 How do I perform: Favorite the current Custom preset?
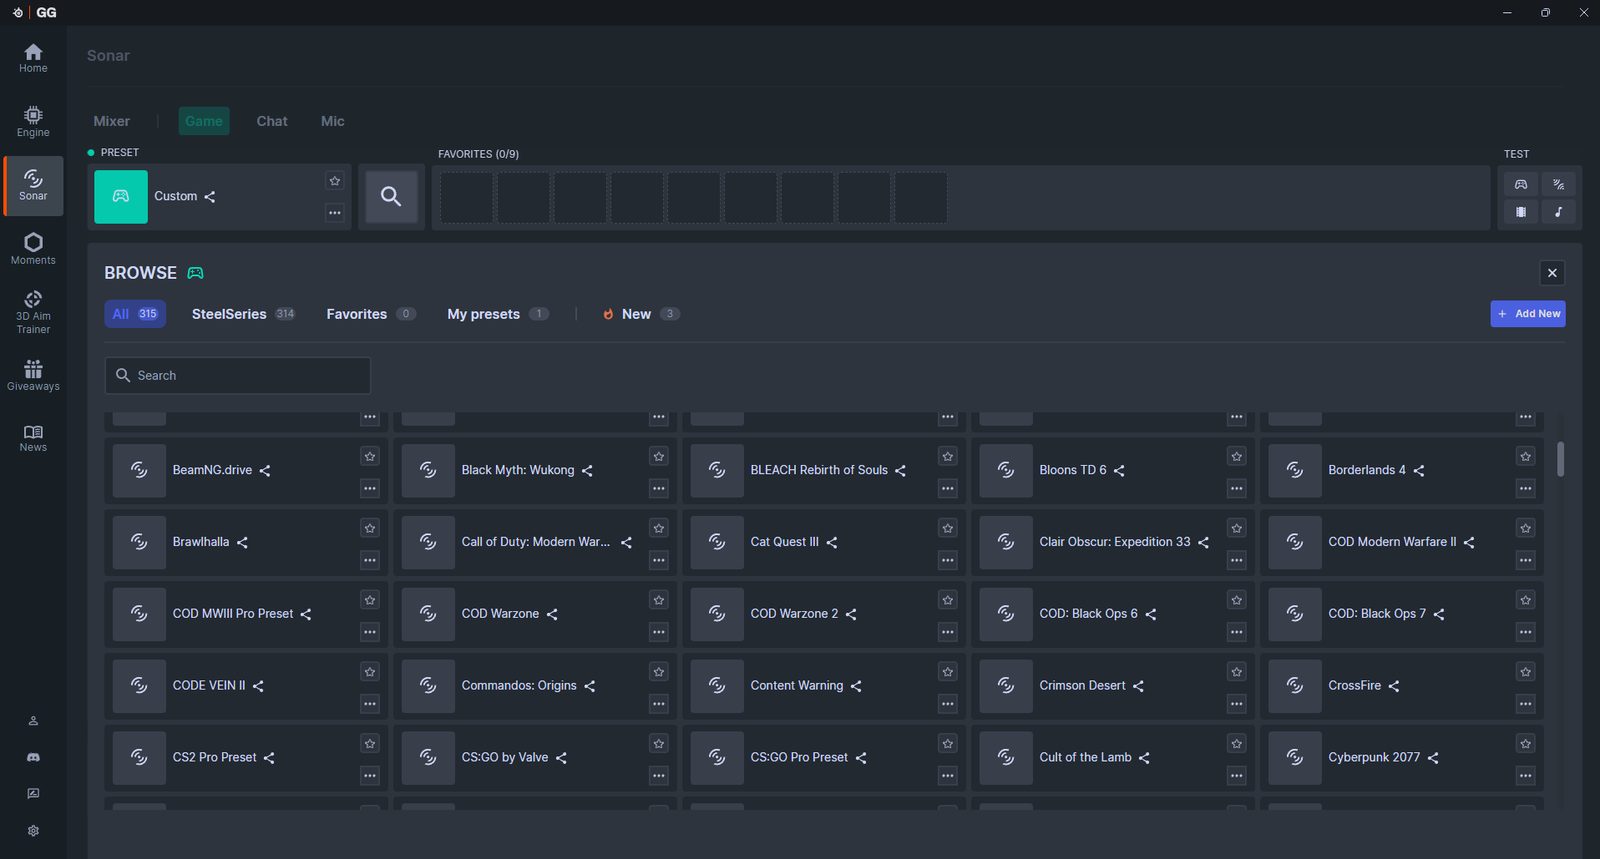click(x=335, y=181)
